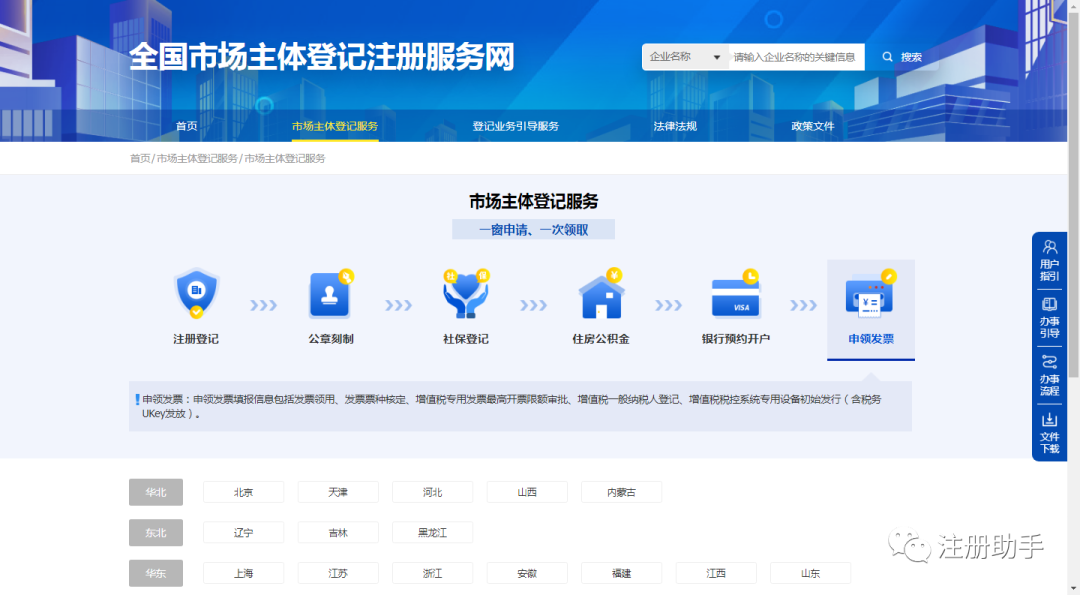1080x595 pixels.
Task: Go to the 首页 navigation tab
Action: pos(187,126)
